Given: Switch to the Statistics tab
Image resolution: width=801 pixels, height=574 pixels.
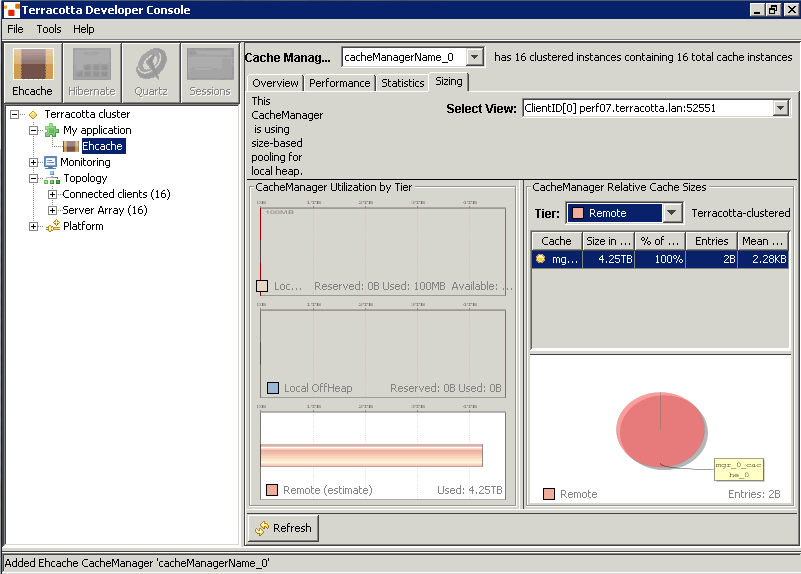Looking at the screenshot, I should point(403,83).
